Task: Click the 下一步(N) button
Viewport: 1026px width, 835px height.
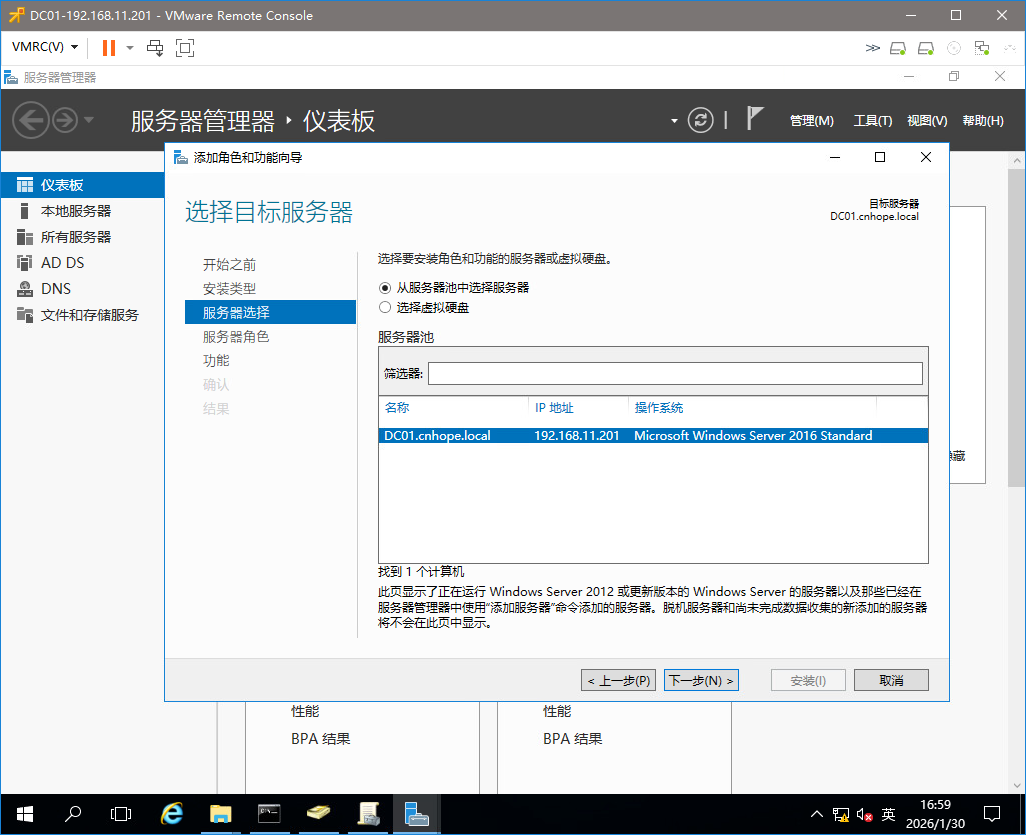Action: [701, 681]
